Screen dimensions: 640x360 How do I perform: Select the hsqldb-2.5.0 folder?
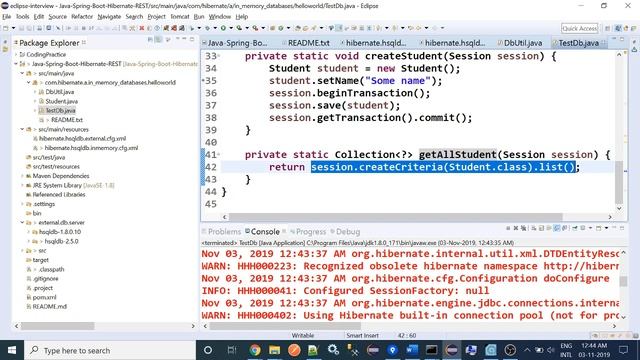click(61, 241)
